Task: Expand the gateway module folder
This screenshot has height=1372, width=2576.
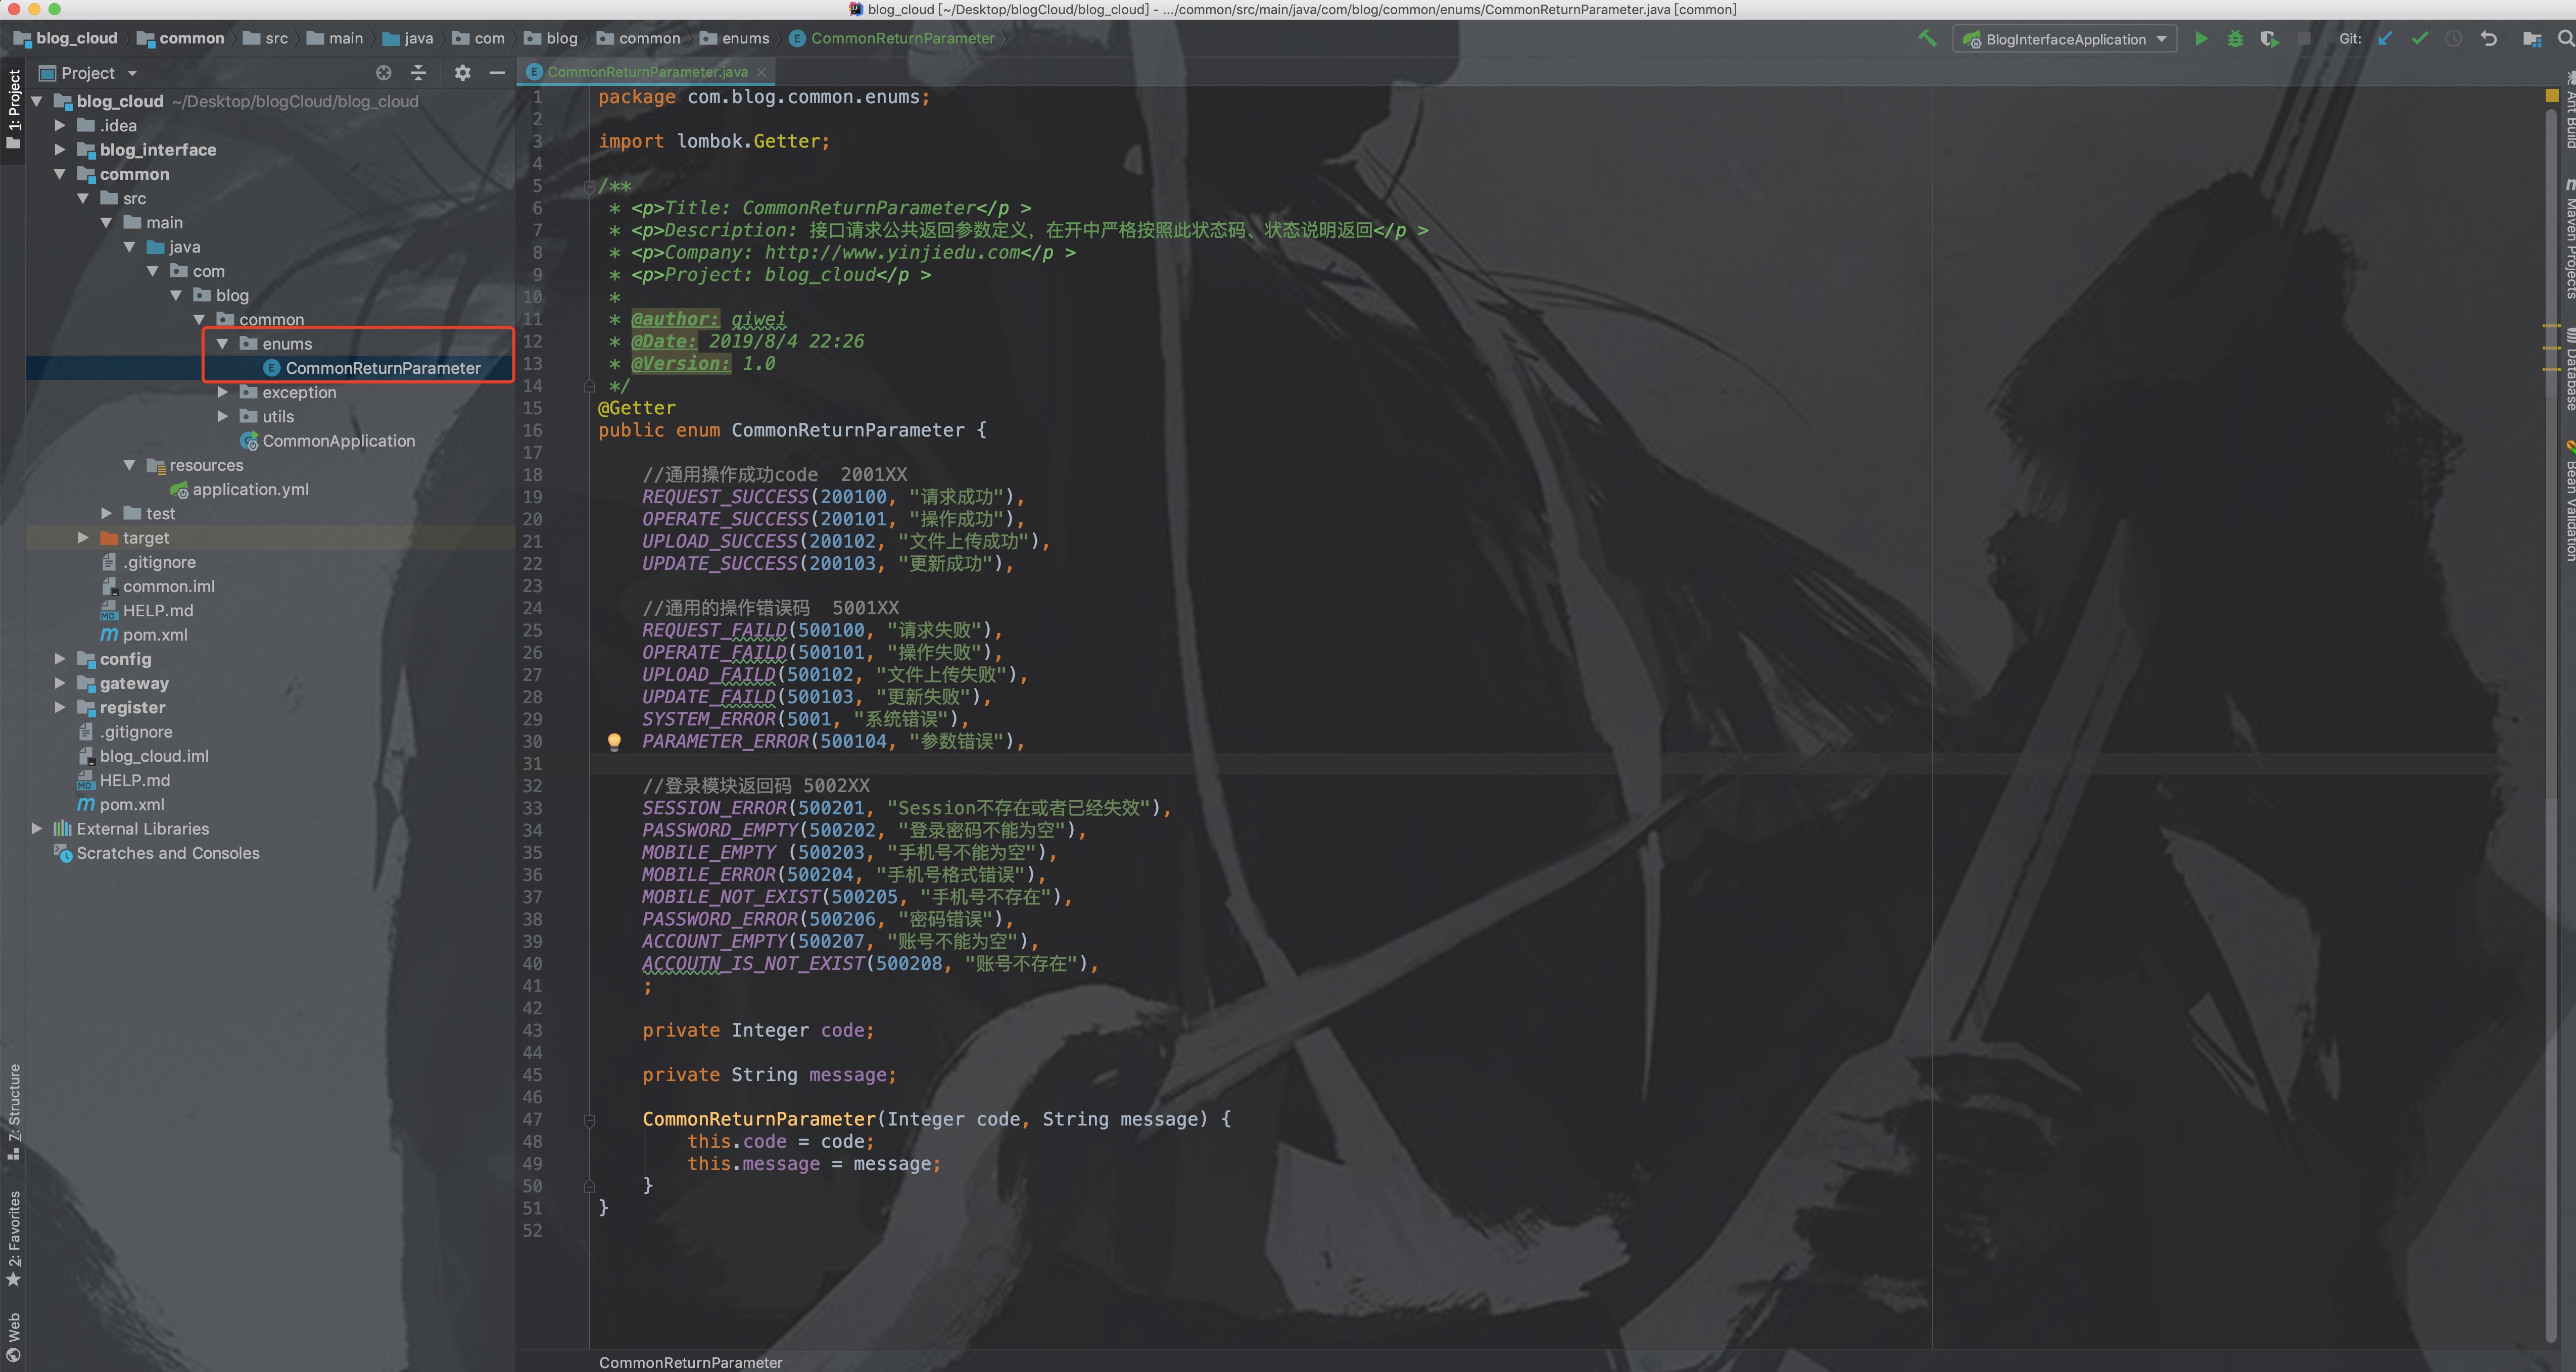Action: pos(60,683)
